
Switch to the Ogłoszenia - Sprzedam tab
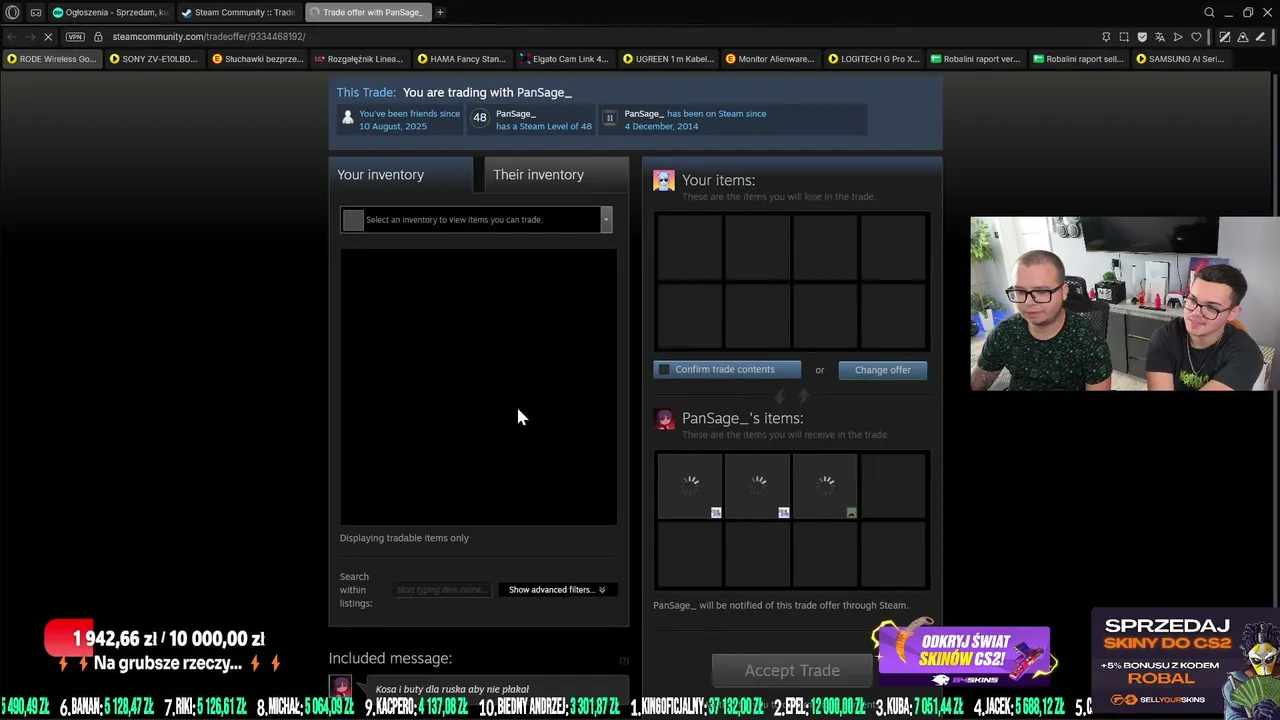click(110, 12)
